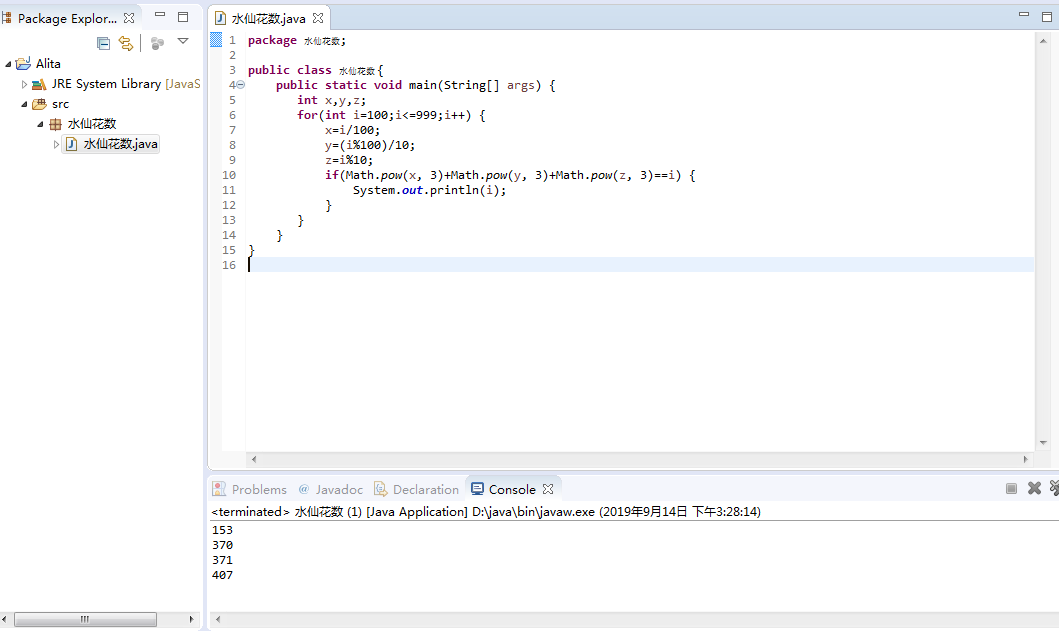This screenshot has height=631, width=1059.
Task: Click console output line 407
Action: pyautogui.click(x=222, y=575)
